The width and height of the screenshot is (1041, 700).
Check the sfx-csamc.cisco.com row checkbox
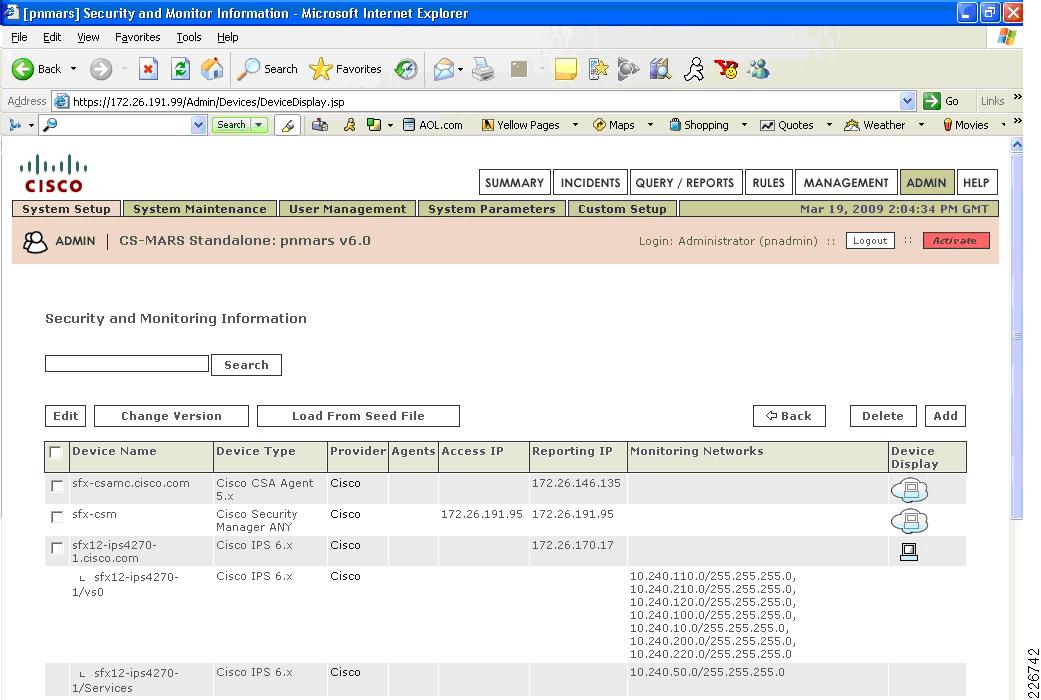point(57,485)
